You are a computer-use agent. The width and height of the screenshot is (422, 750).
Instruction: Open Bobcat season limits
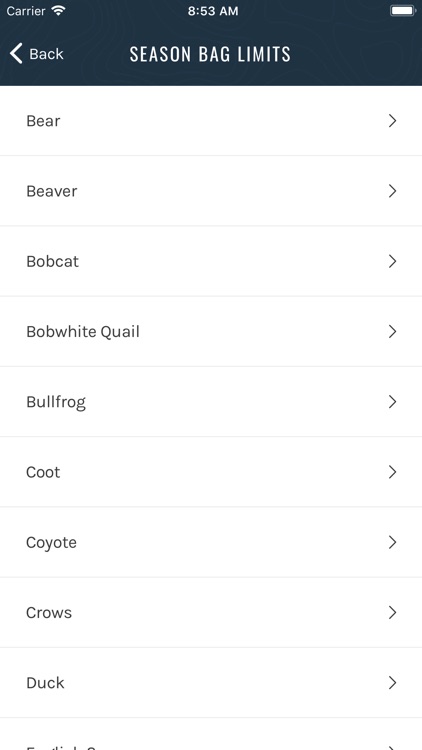click(211, 261)
